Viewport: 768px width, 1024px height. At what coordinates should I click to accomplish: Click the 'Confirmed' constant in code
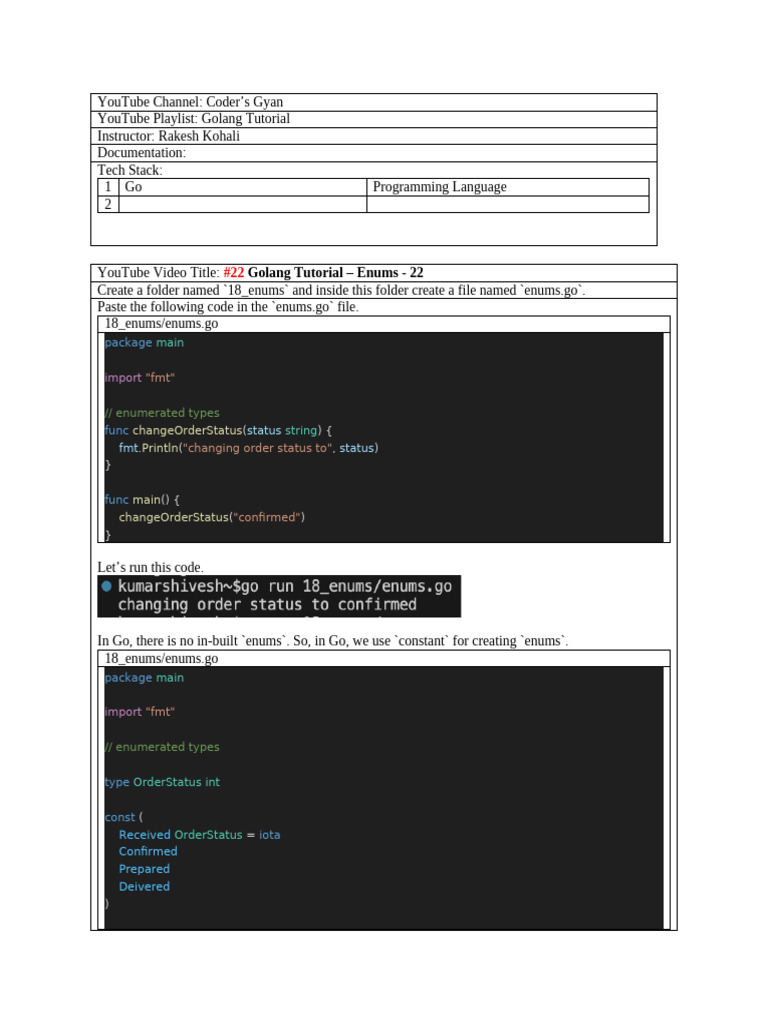148,852
